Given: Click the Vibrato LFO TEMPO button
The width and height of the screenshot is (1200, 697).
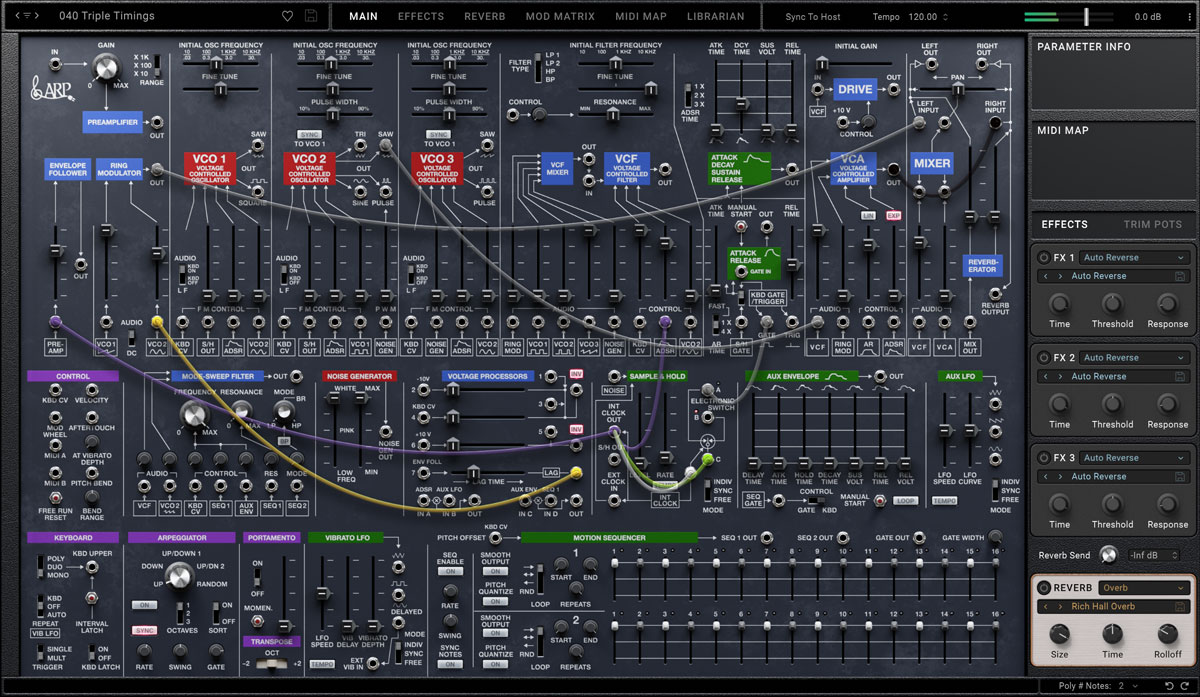Looking at the screenshot, I should pos(321,664).
